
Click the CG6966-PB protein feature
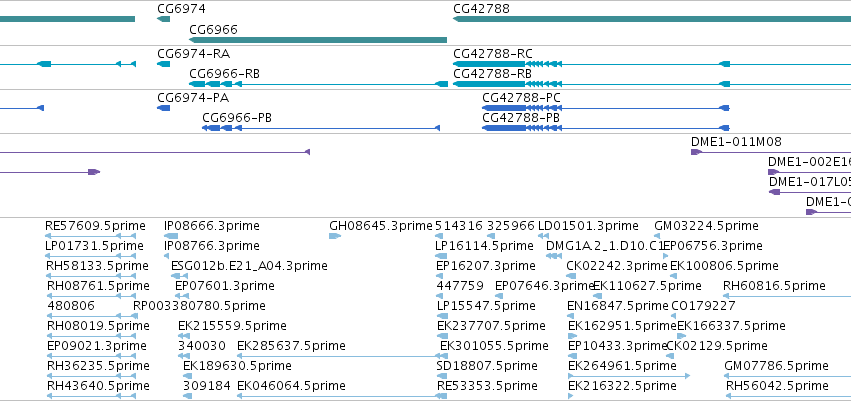[237, 118]
